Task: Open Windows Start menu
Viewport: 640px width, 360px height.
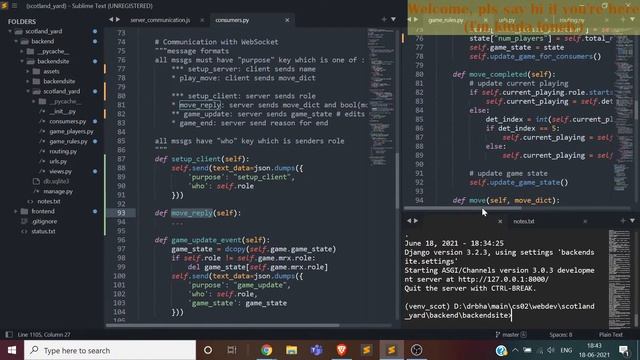Action: 12,350
